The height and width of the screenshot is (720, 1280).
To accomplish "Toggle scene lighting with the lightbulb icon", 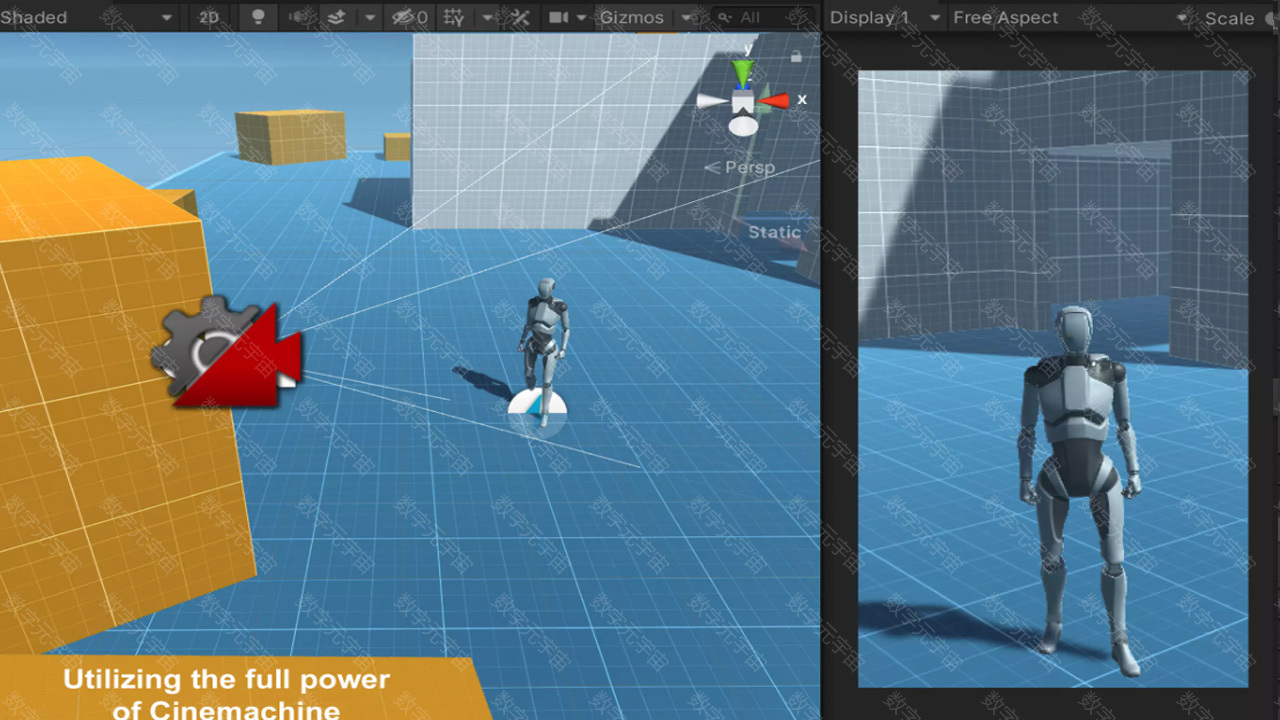I will 258,17.
